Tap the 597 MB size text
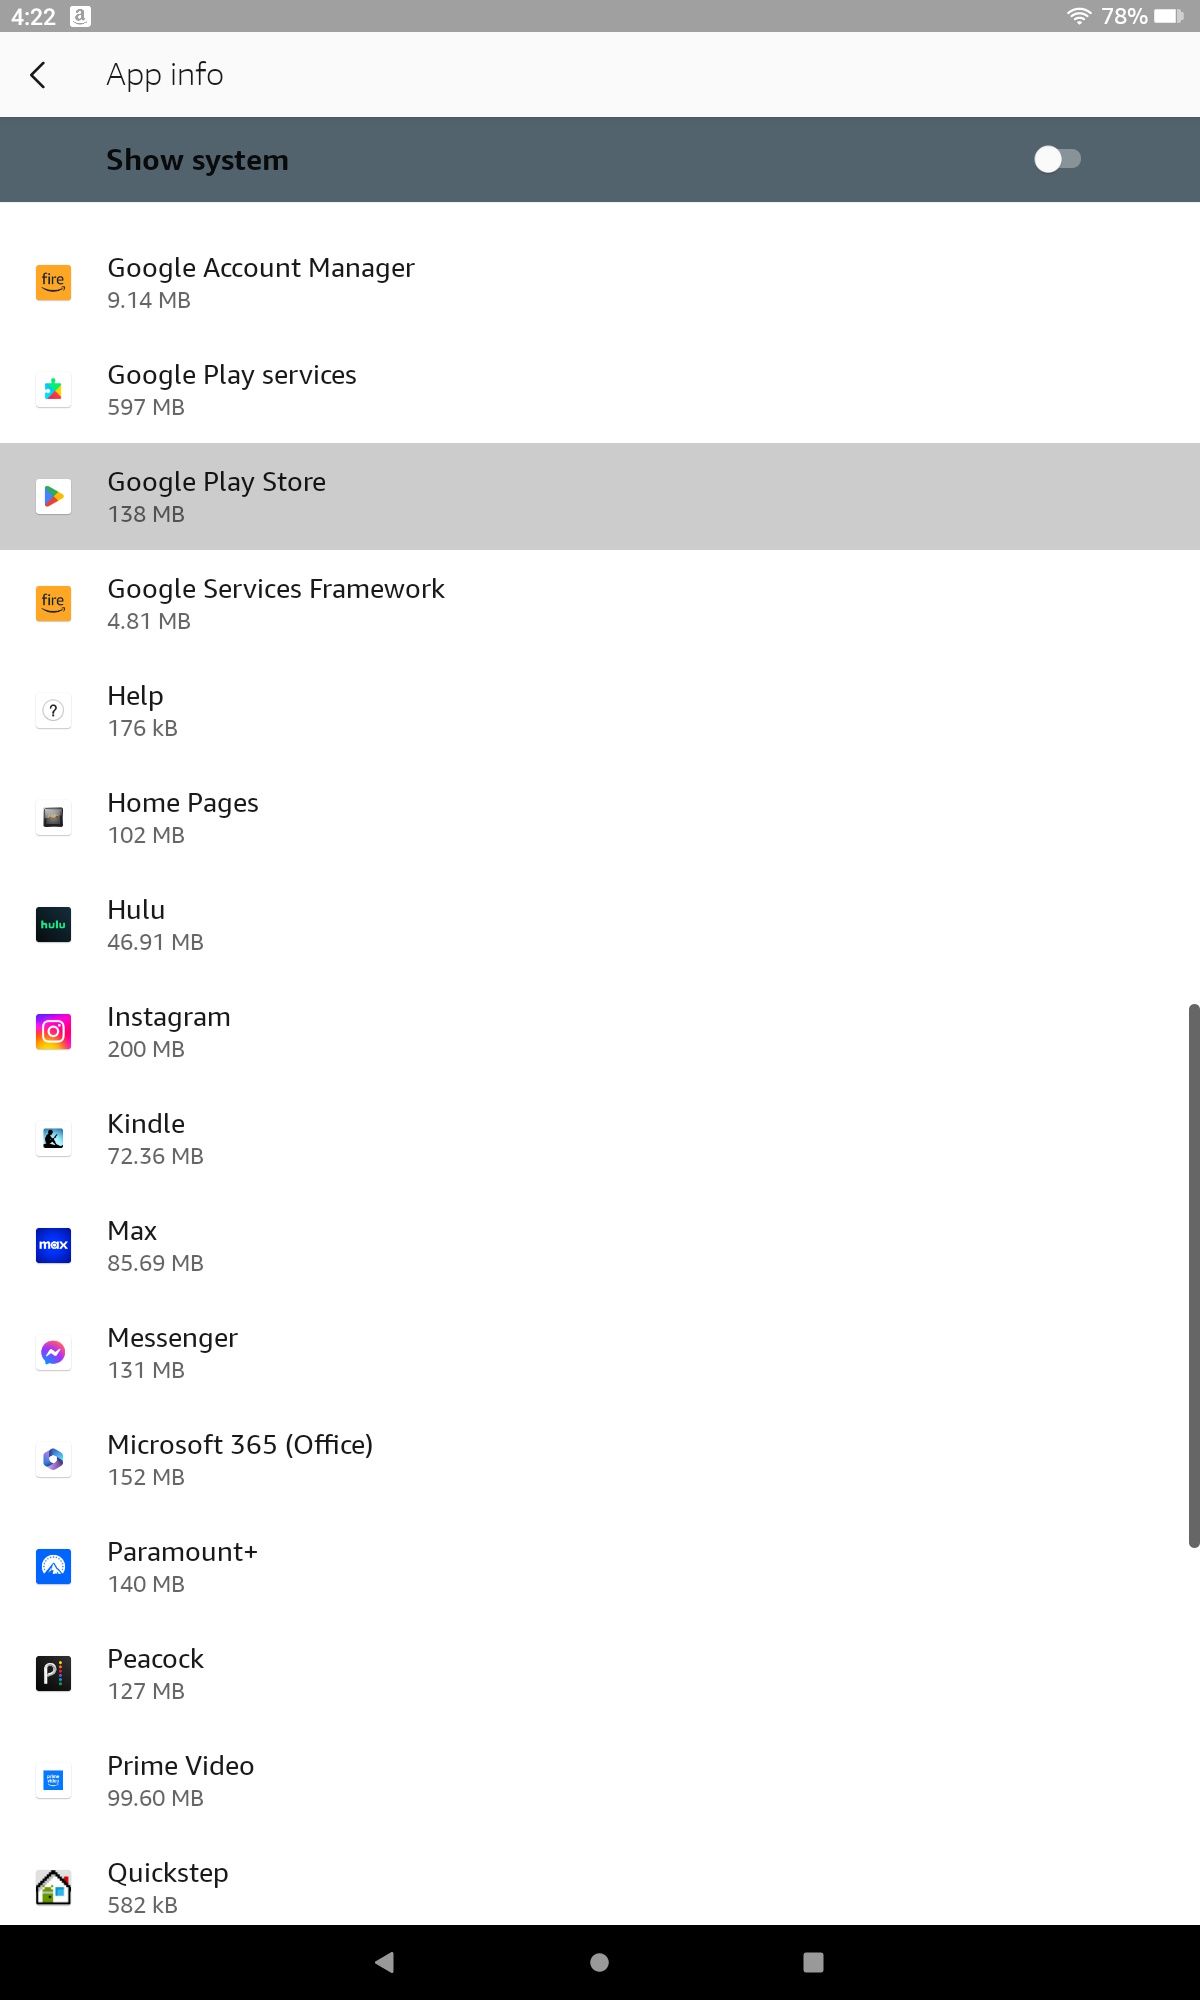The width and height of the screenshot is (1200, 2000). click(x=146, y=407)
